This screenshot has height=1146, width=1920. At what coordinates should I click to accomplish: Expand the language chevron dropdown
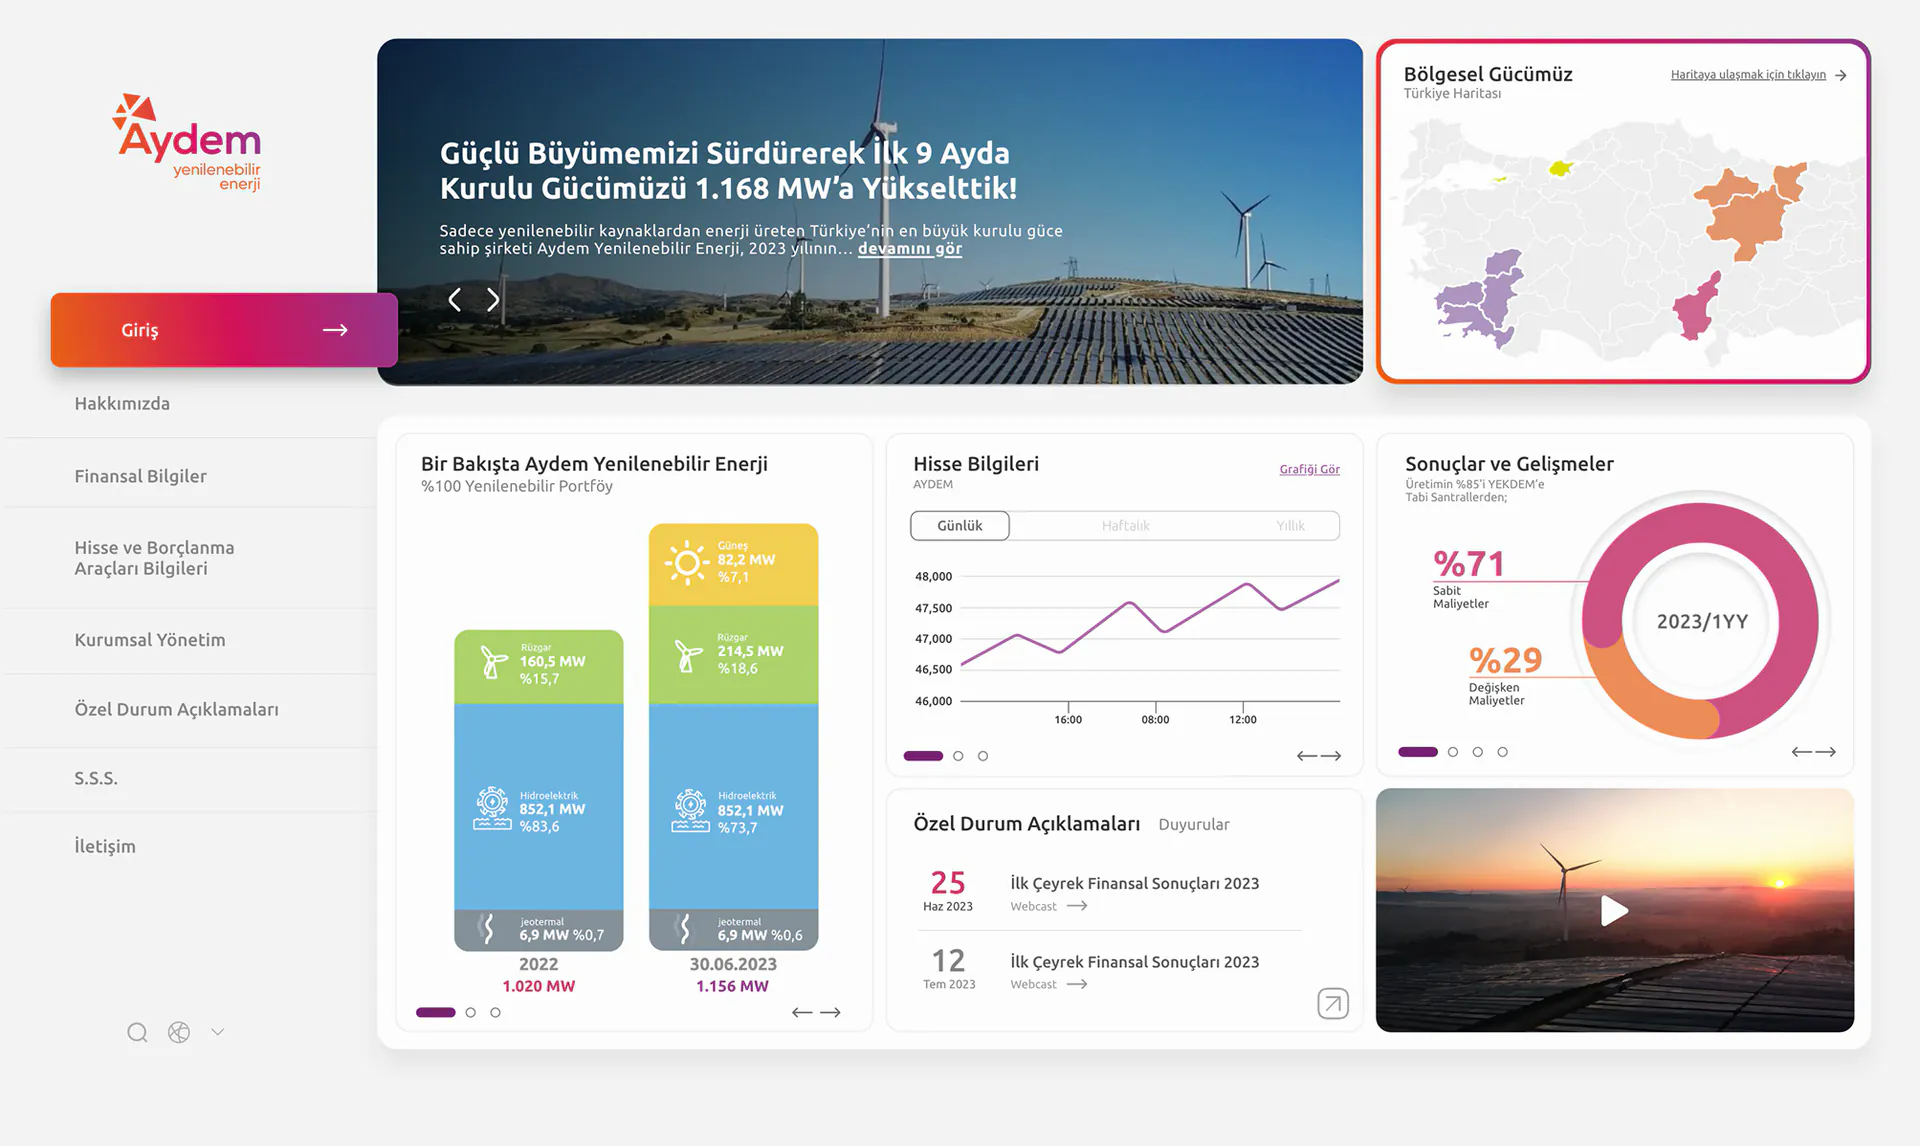218,1032
